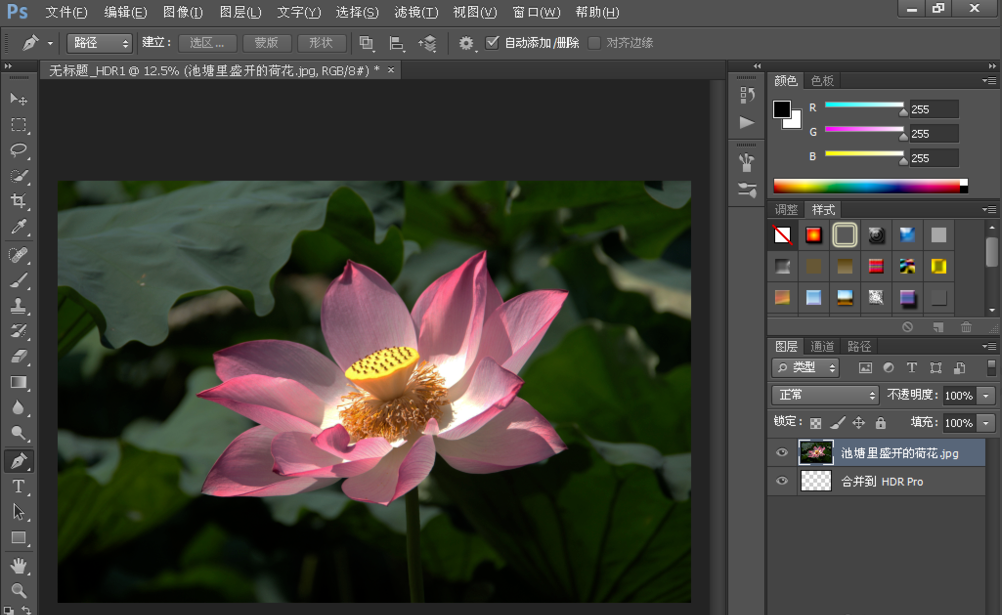Toggle visibility of 合并到 HDR Pro layer
The image size is (1002, 615).
(x=782, y=481)
